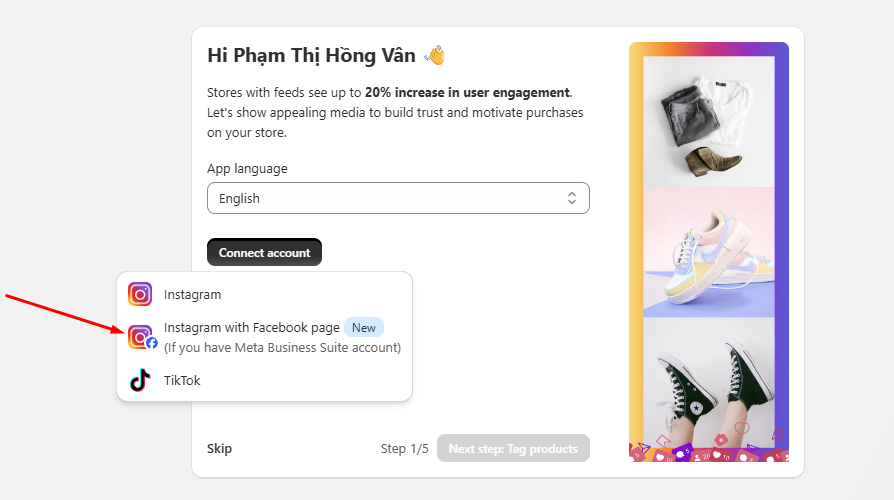Skip the onboarding step
This screenshot has height=500, width=894.
220,449
